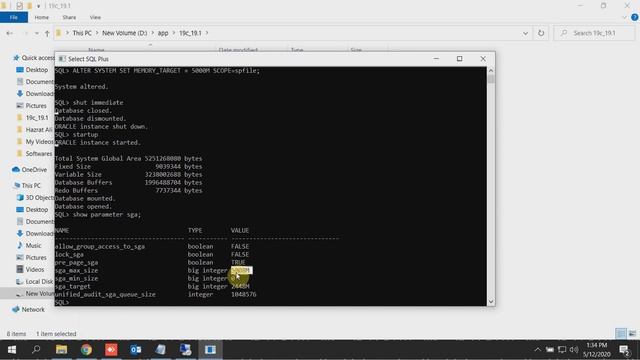The image size is (640, 360).
Task: Click This PC in the address path
Action: [x=82, y=33]
